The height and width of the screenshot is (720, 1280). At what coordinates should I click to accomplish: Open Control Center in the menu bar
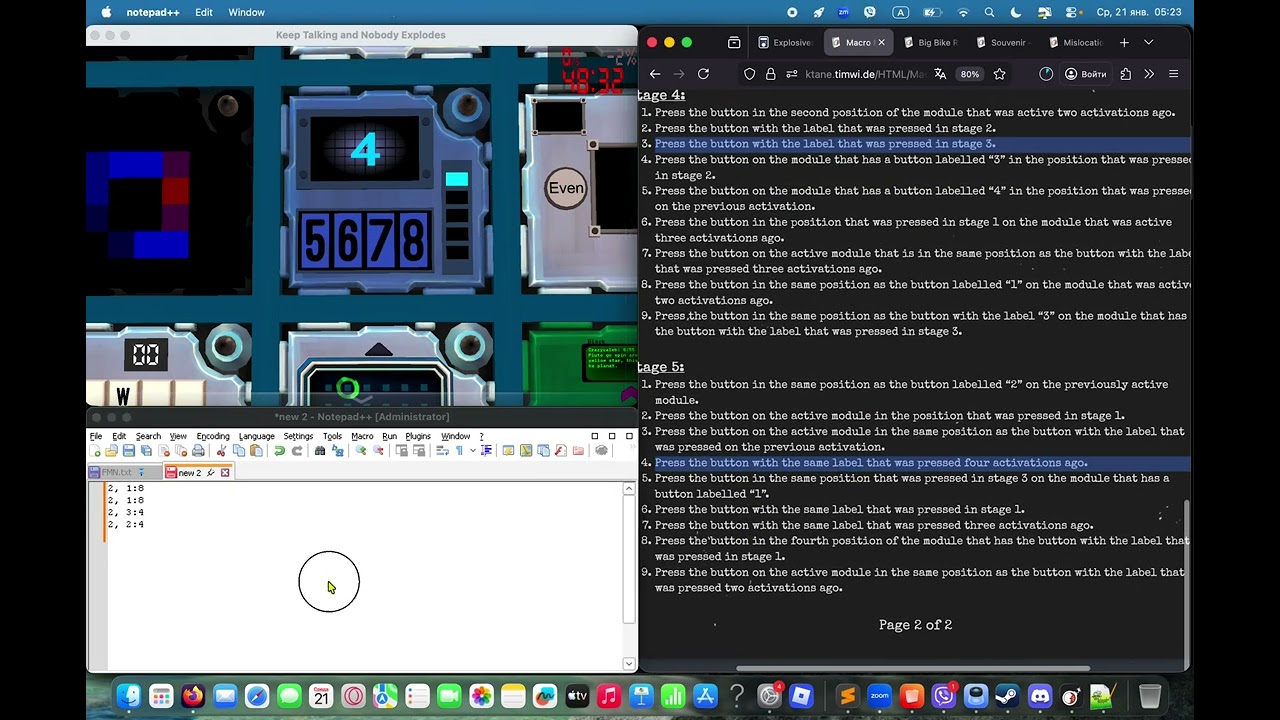[x=1072, y=12]
